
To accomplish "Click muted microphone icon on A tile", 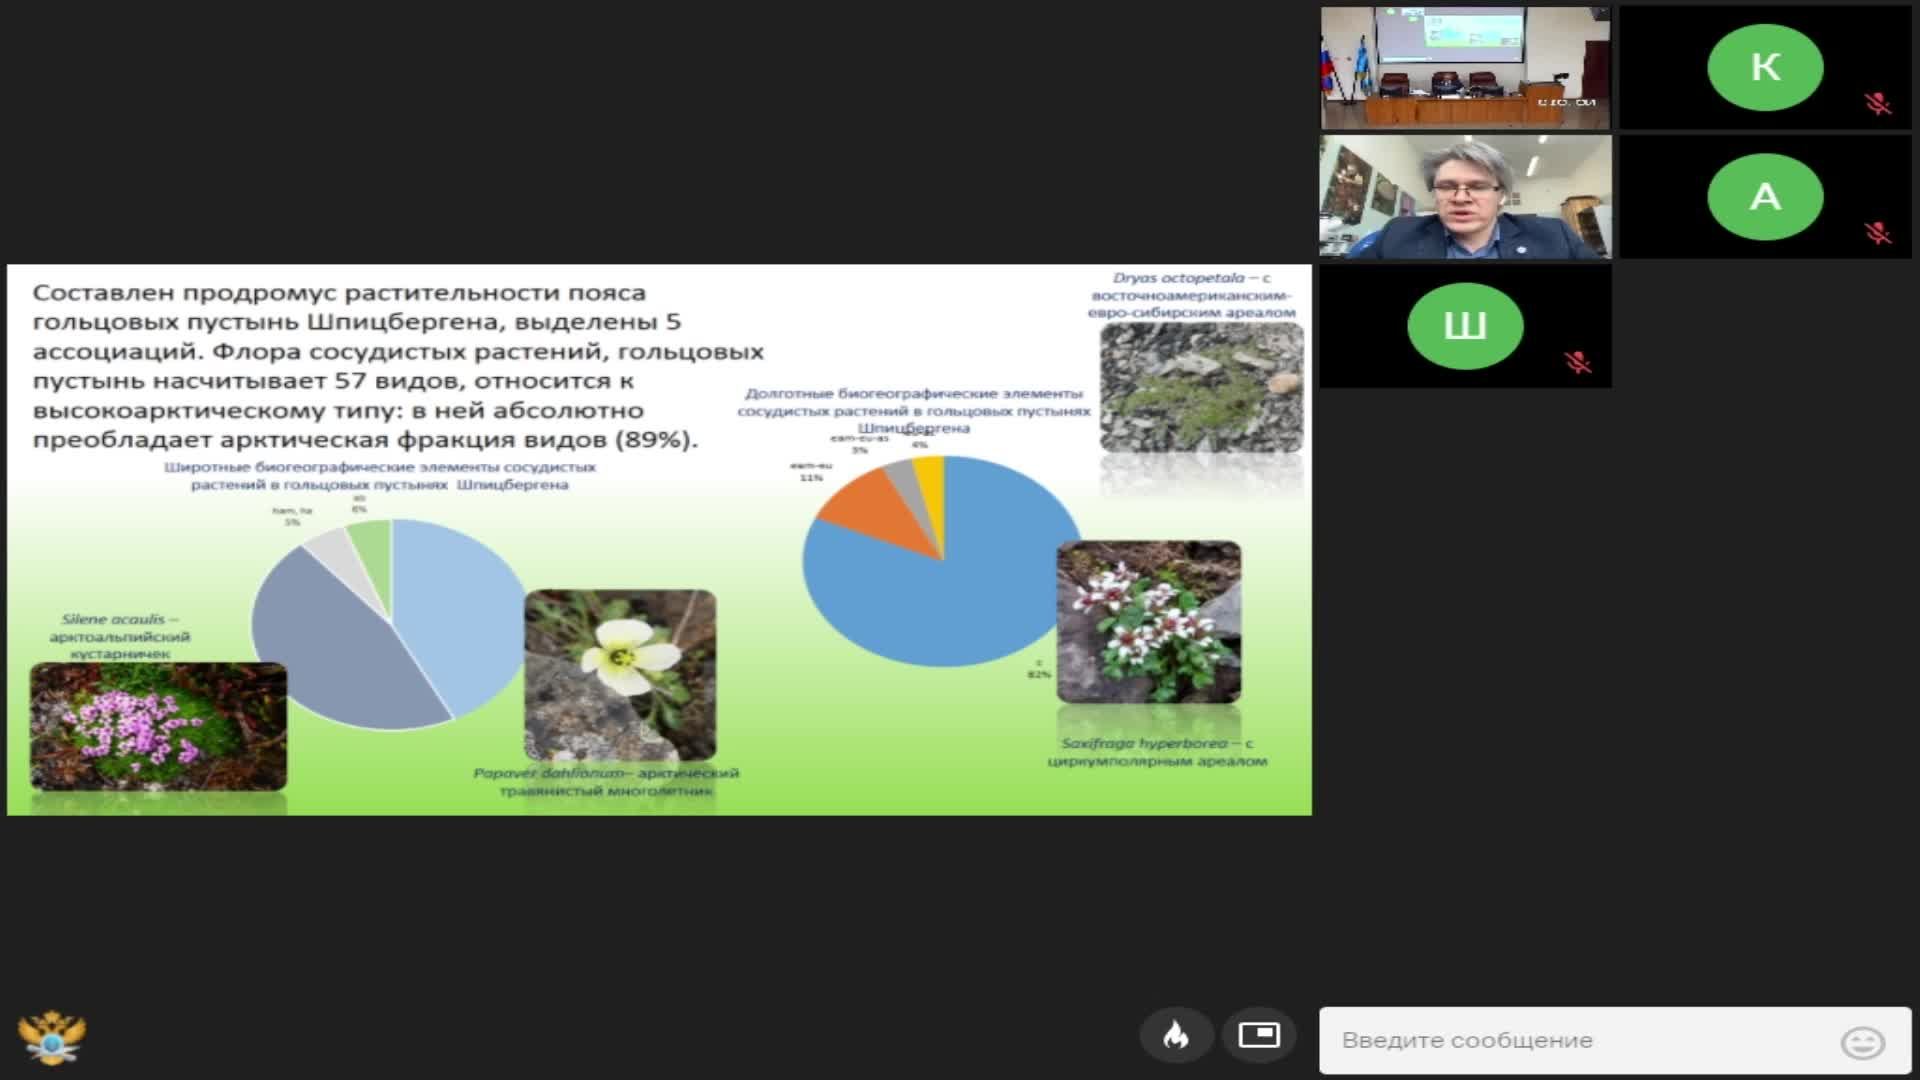I will click(x=1878, y=233).
